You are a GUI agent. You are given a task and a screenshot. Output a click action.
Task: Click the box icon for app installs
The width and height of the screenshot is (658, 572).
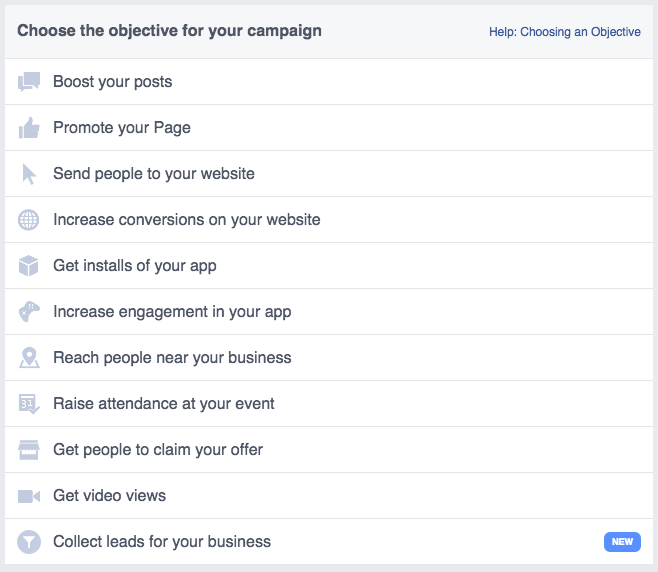pos(29,266)
